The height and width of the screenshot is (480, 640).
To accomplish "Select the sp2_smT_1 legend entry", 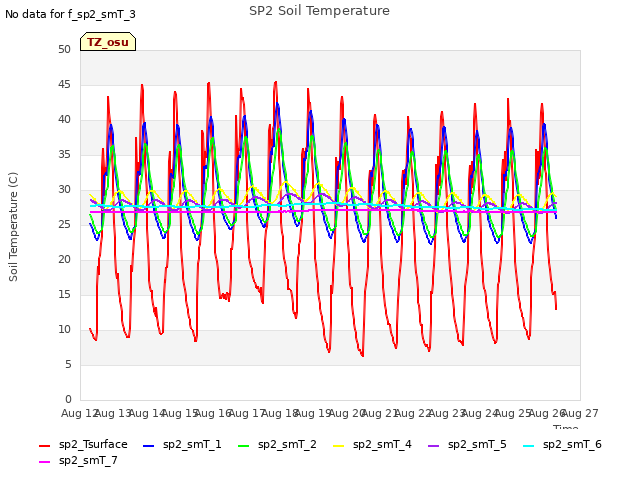I will coord(182,444).
